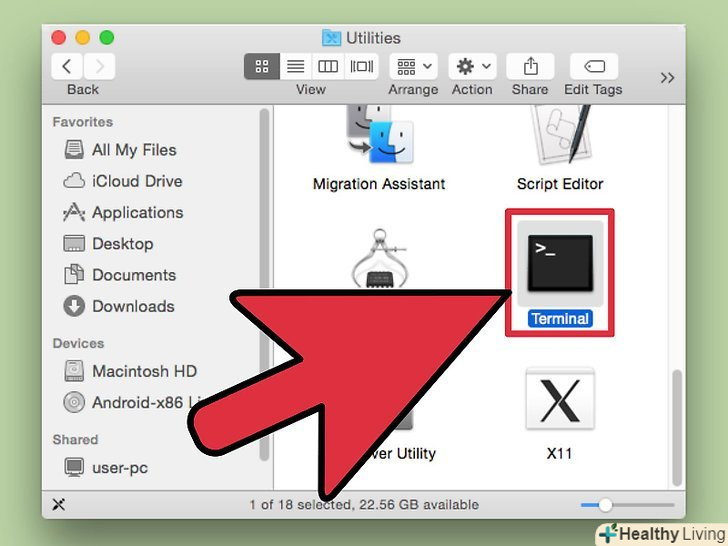Click the Migration Assistant label
This screenshot has height=546, width=728.
click(x=379, y=184)
